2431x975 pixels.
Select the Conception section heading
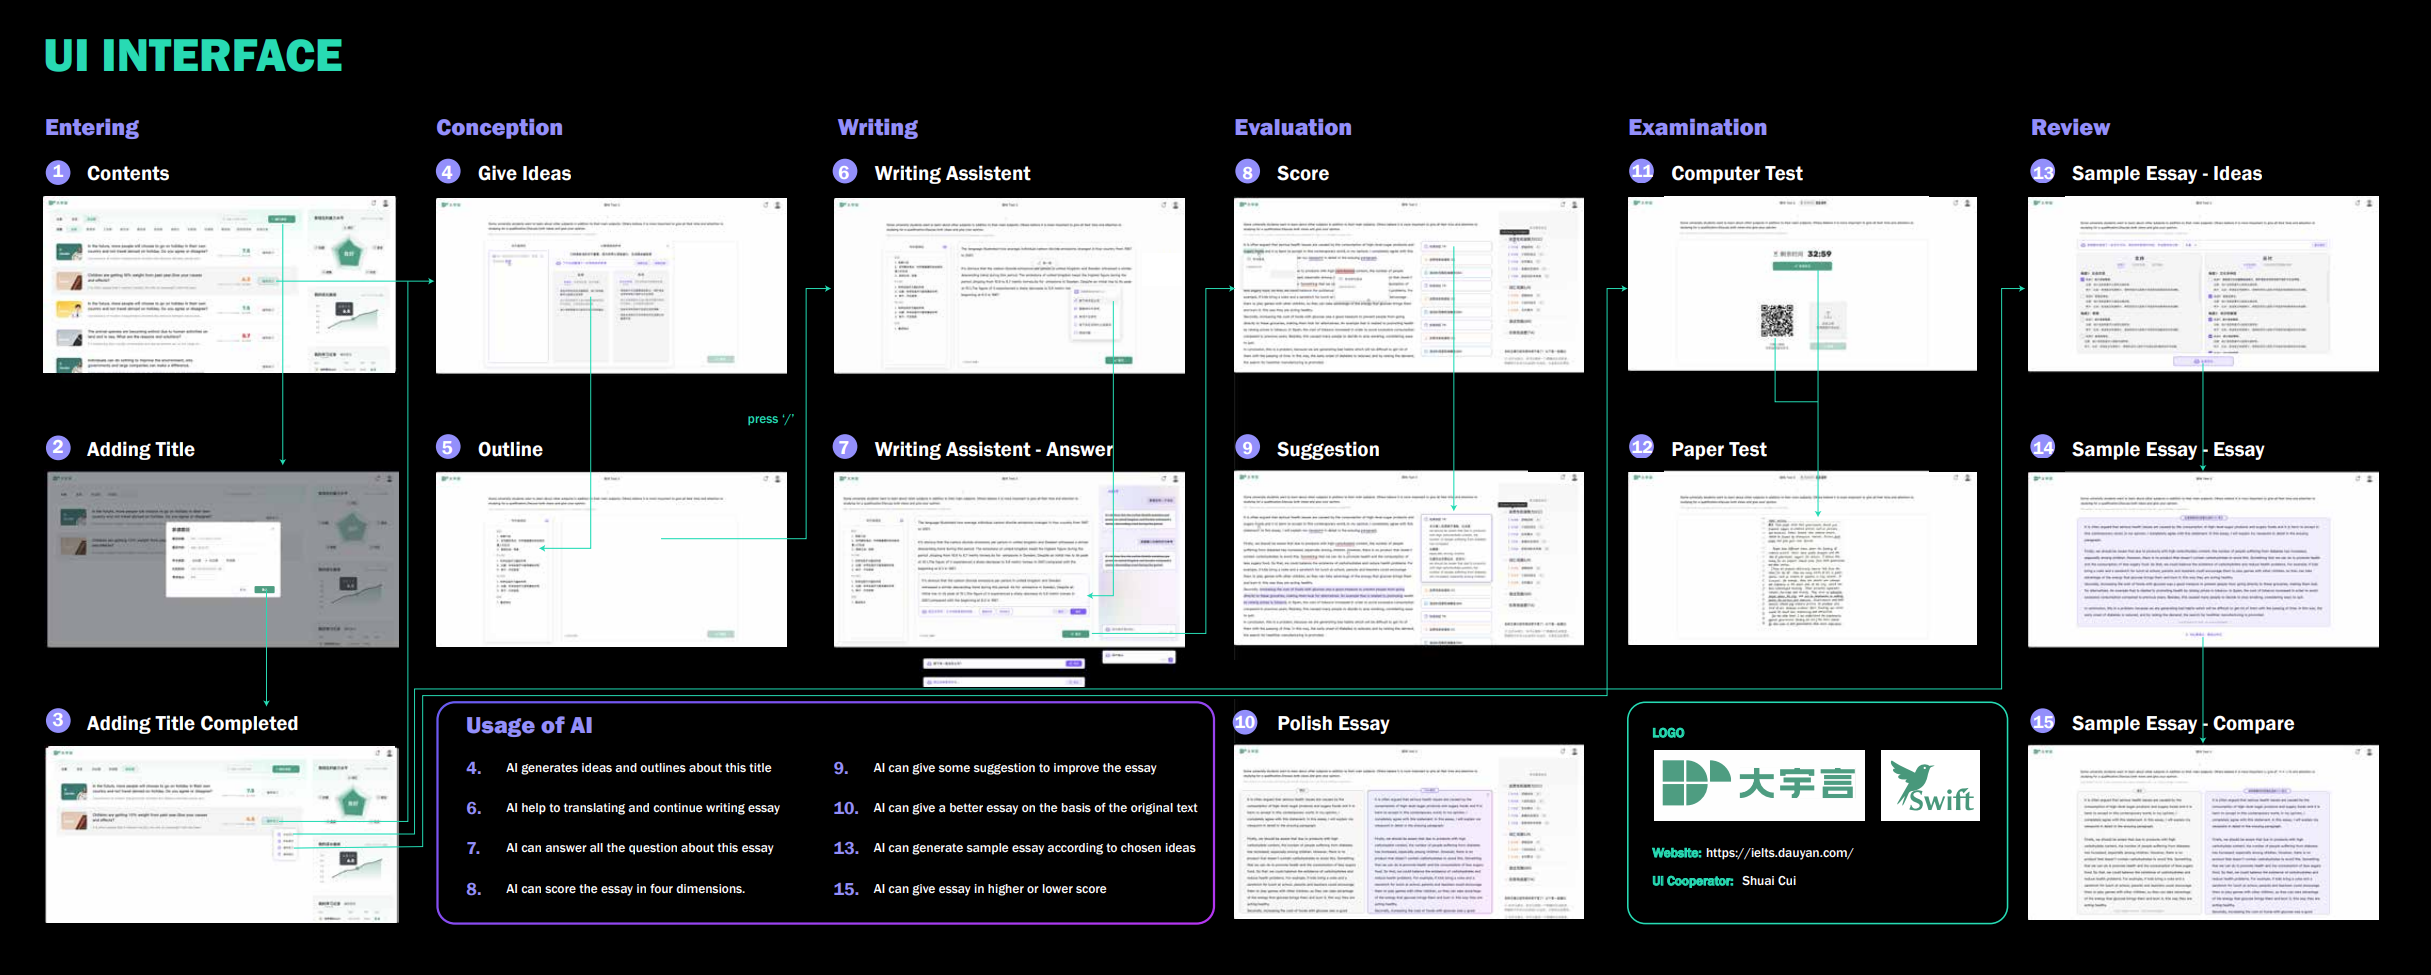click(499, 127)
